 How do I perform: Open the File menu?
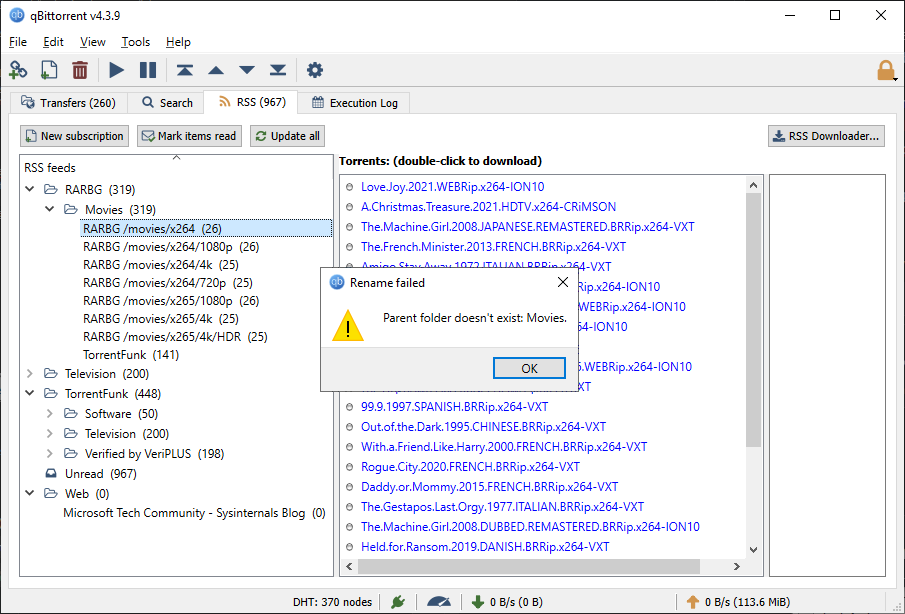(18, 42)
